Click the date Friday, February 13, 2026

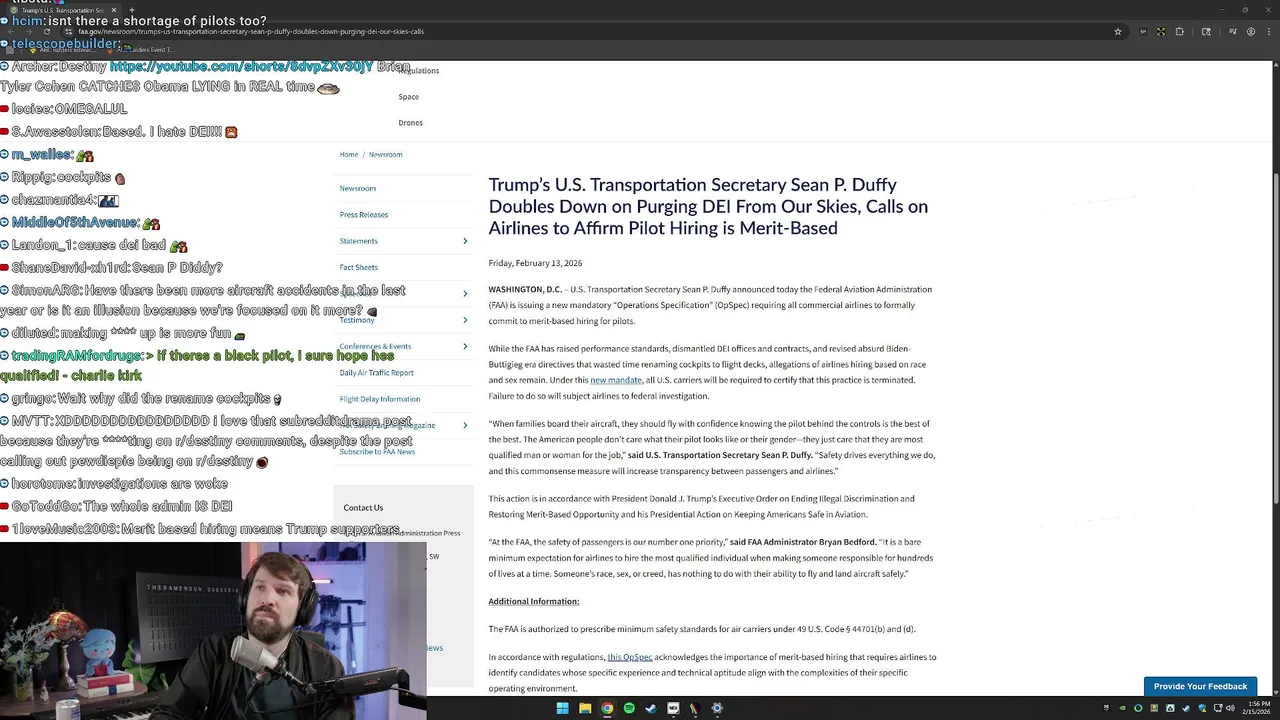(535, 263)
